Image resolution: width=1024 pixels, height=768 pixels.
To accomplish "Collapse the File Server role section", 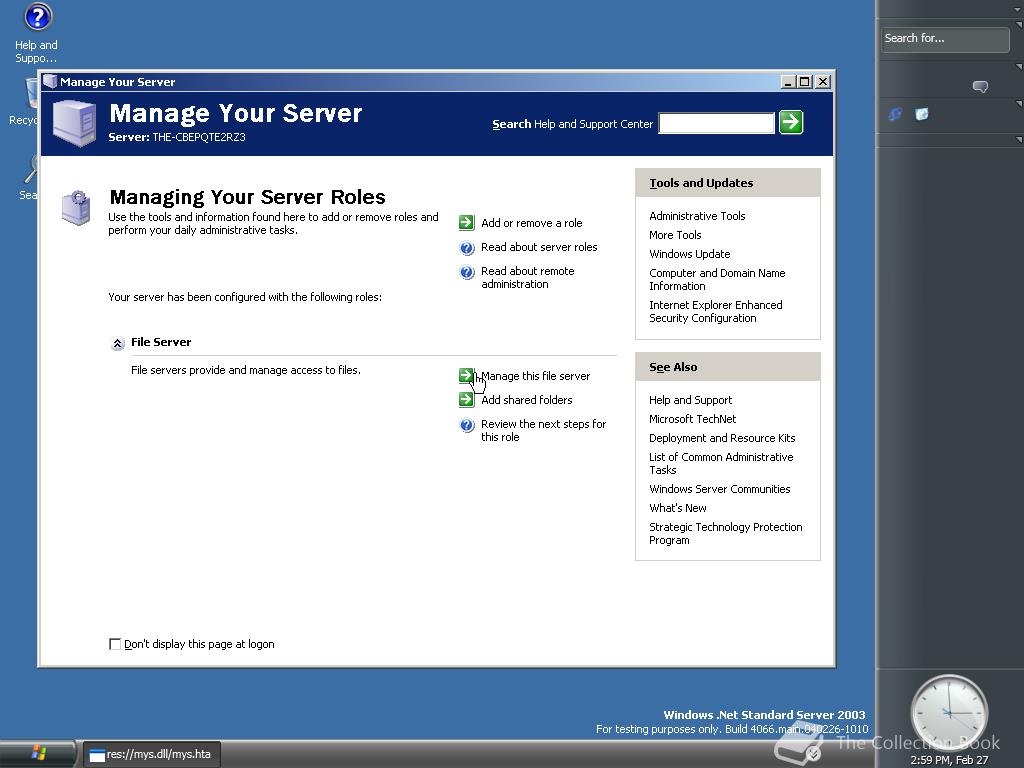I will coord(118,343).
